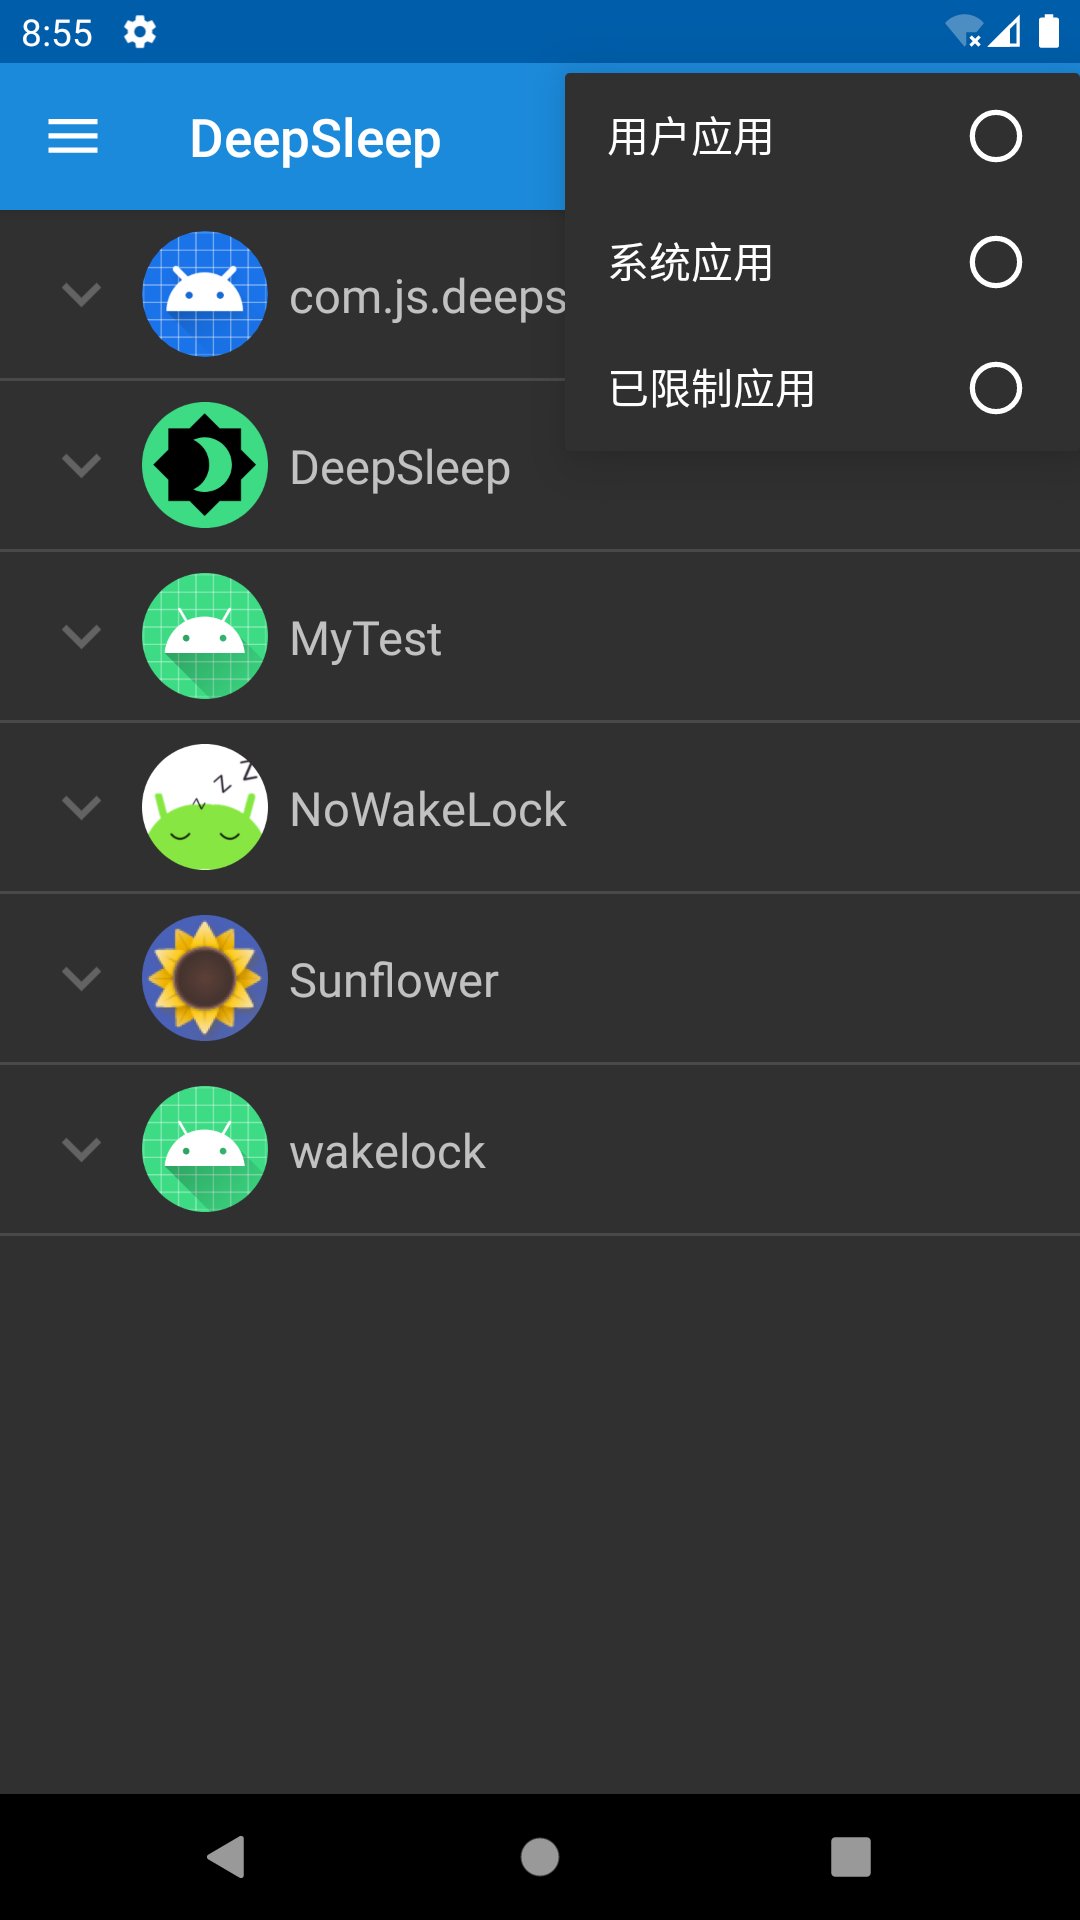The width and height of the screenshot is (1080, 1920).
Task: Tap the DeepSleep moon app icon
Action: point(205,465)
